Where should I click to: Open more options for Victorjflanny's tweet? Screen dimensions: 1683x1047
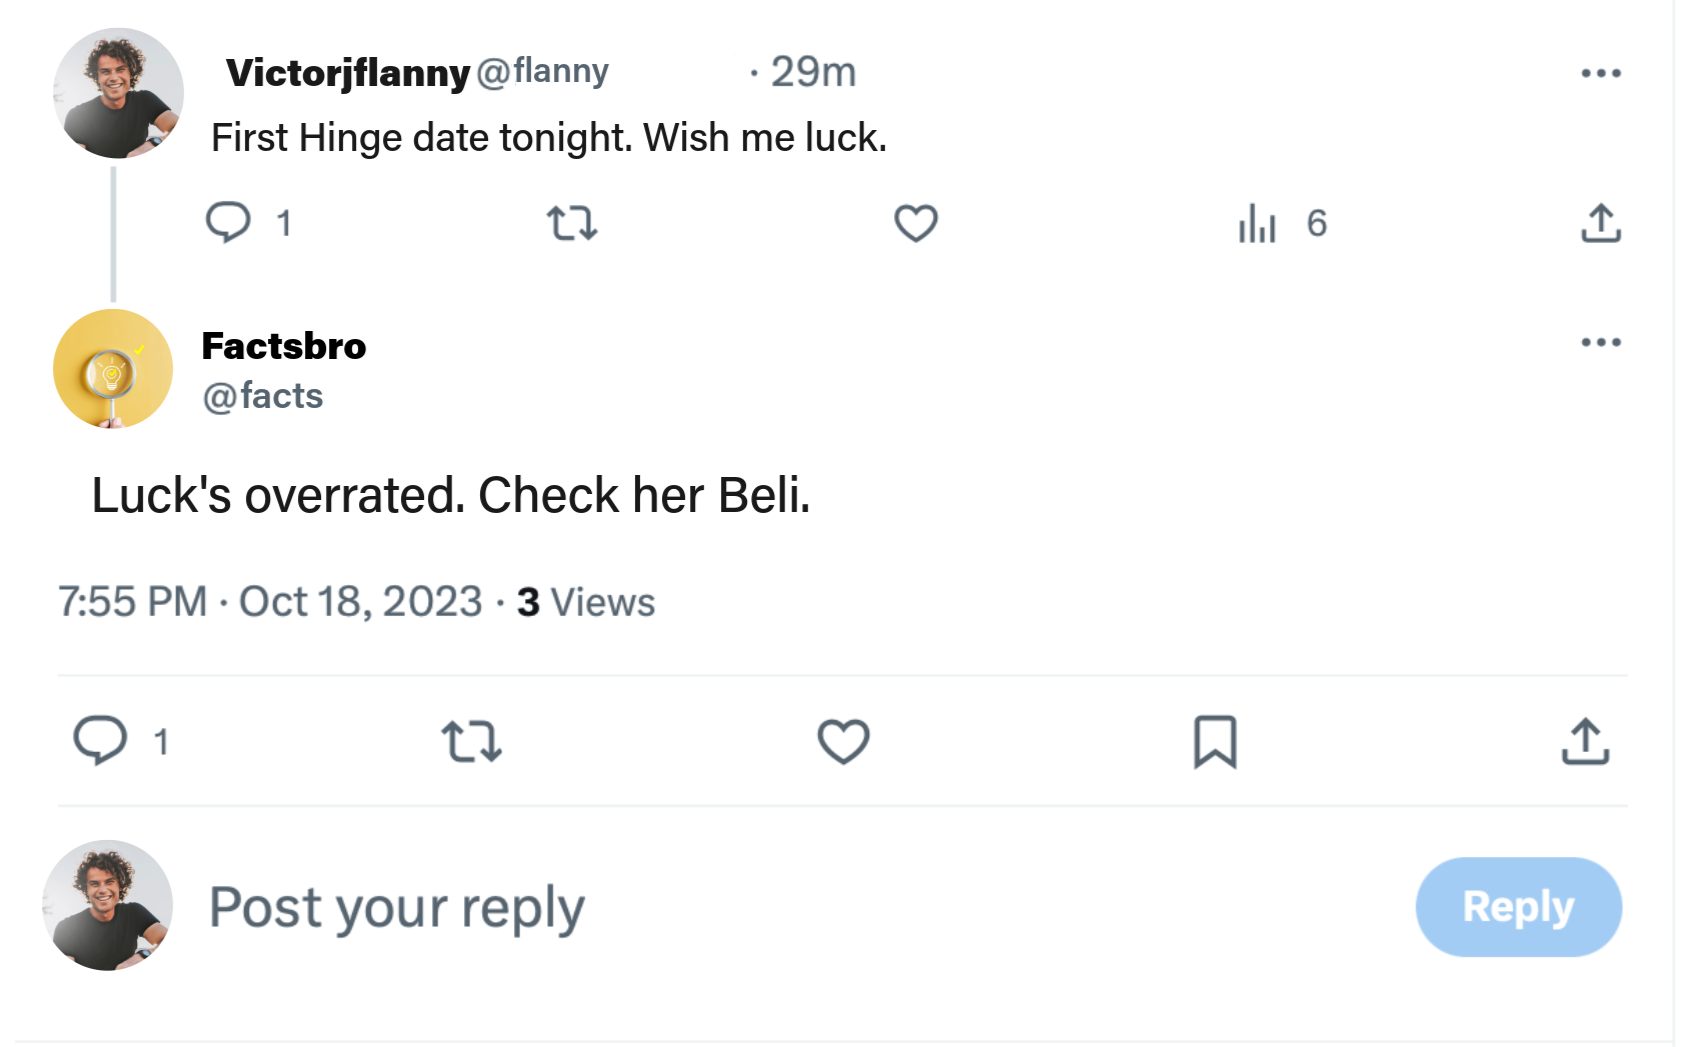pyautogui.click(x=1600, y=73)
